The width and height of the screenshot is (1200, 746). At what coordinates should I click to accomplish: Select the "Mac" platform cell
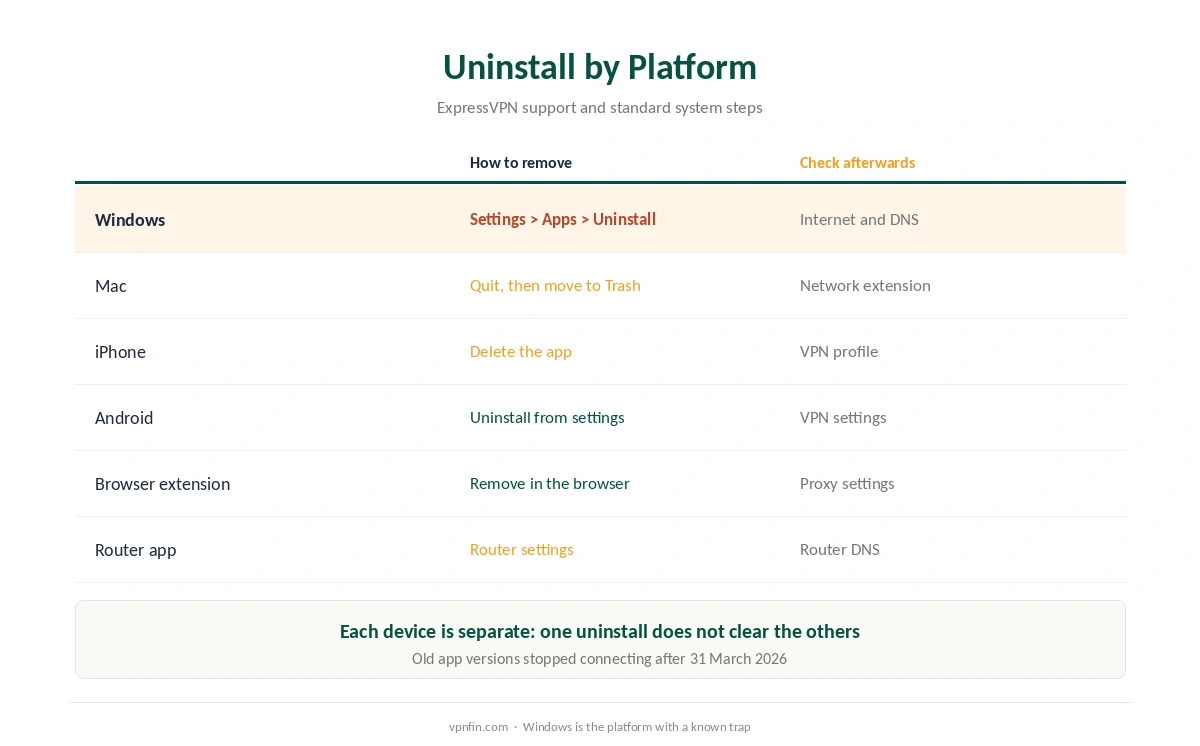(x=111, y=286)
